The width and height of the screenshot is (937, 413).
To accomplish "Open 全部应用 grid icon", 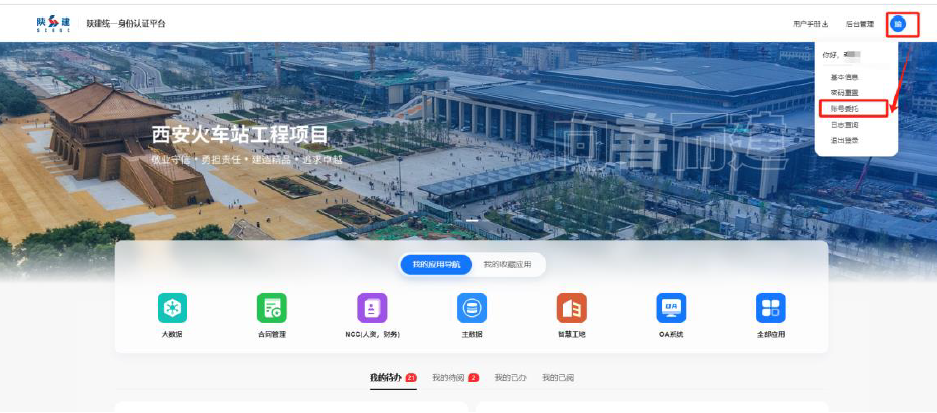I will click(x=771, y=308).
